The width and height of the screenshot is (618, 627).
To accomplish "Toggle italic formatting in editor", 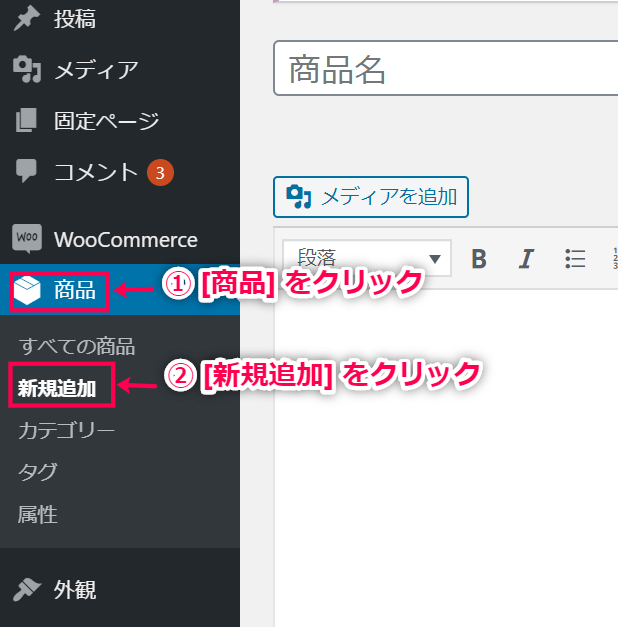I will point(526,259).
